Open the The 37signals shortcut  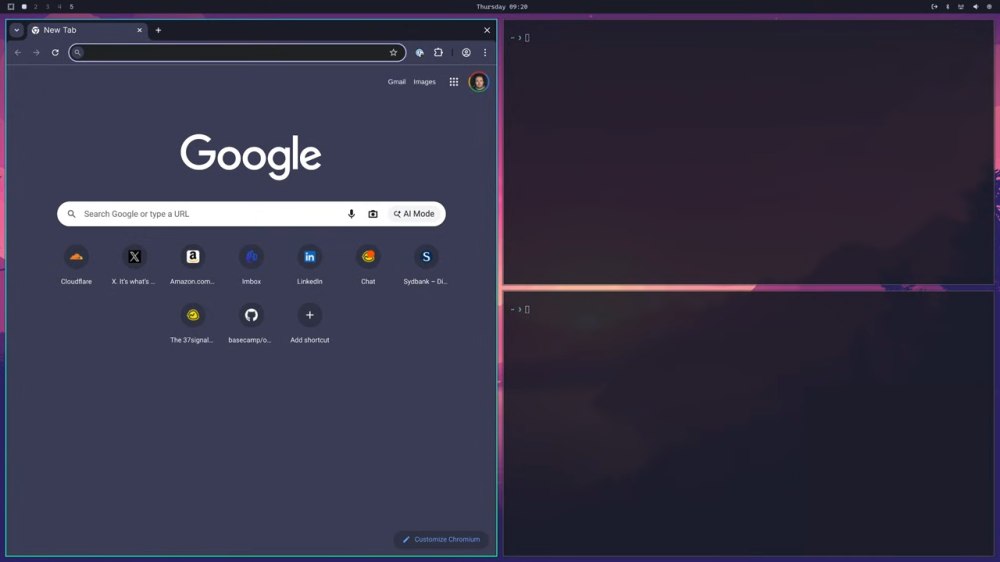193,323
